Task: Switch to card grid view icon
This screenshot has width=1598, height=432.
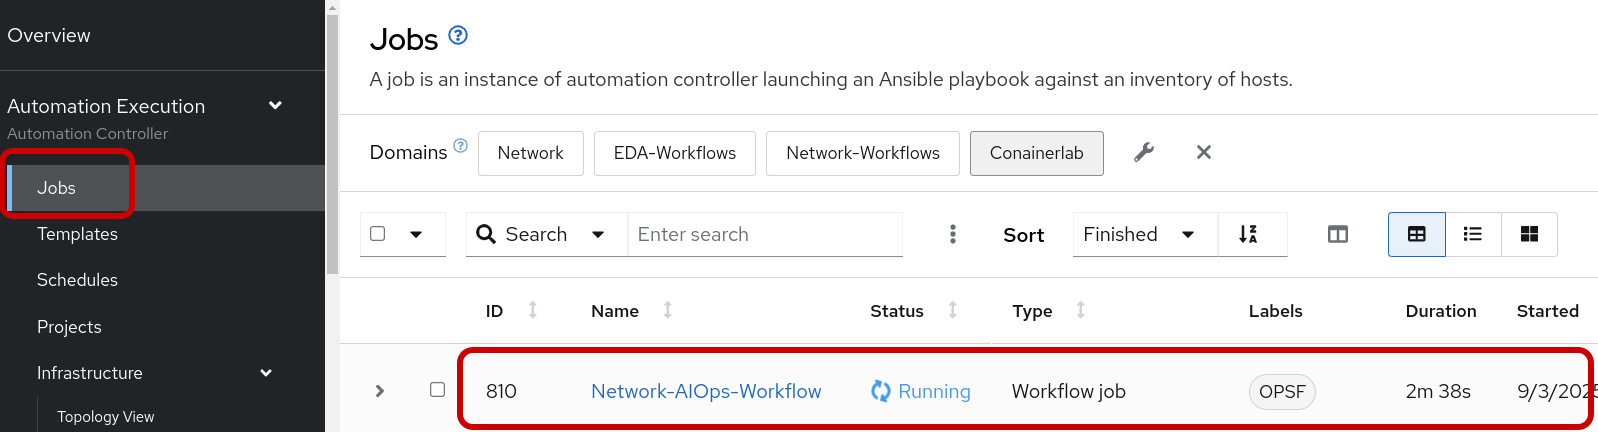Action: click(x=1529, y=234)
